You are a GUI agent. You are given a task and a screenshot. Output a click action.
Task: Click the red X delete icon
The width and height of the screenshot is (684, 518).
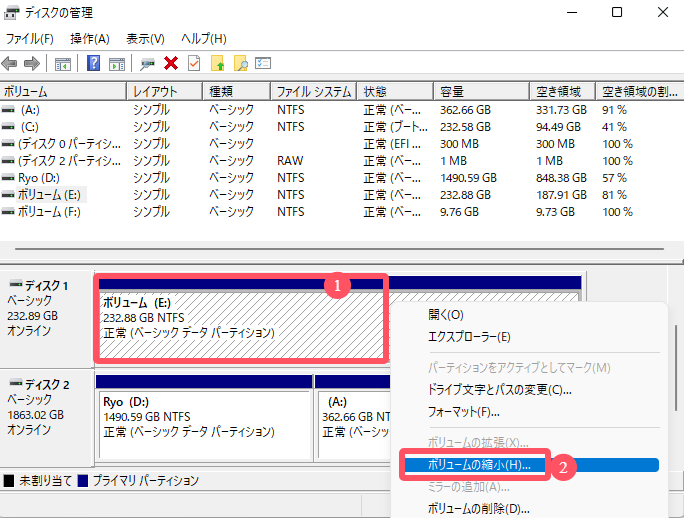pos(171,64)
